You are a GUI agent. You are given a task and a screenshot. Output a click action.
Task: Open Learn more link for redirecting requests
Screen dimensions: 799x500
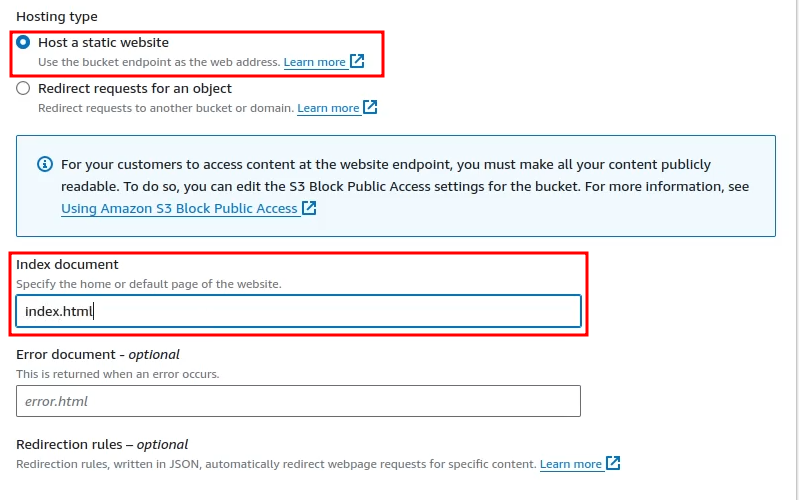tap(328, 108)
